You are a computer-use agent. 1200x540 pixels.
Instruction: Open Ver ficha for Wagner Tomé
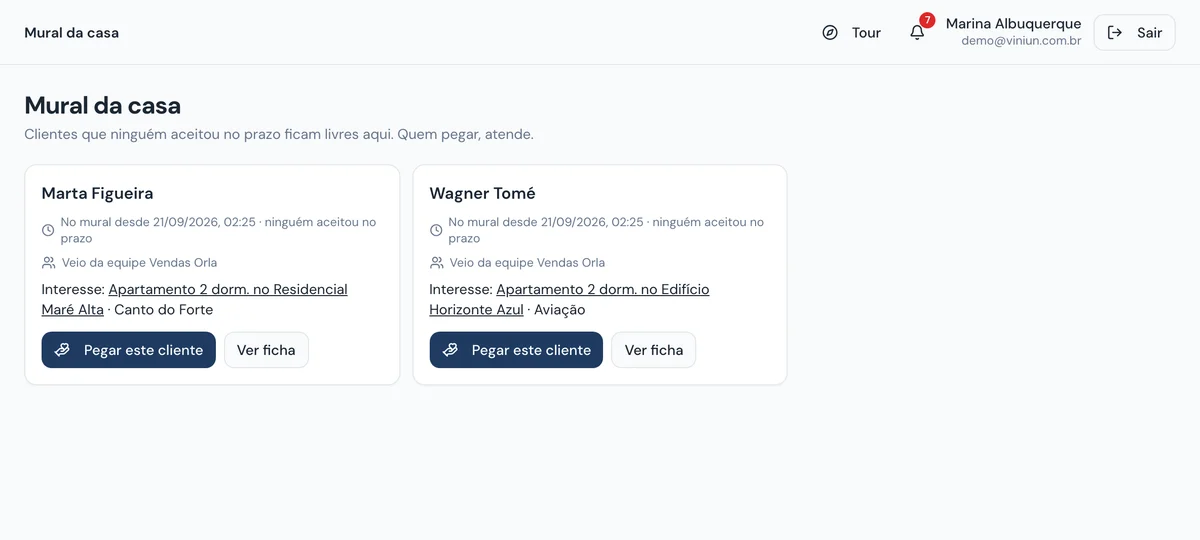click(x=654, y=350)
